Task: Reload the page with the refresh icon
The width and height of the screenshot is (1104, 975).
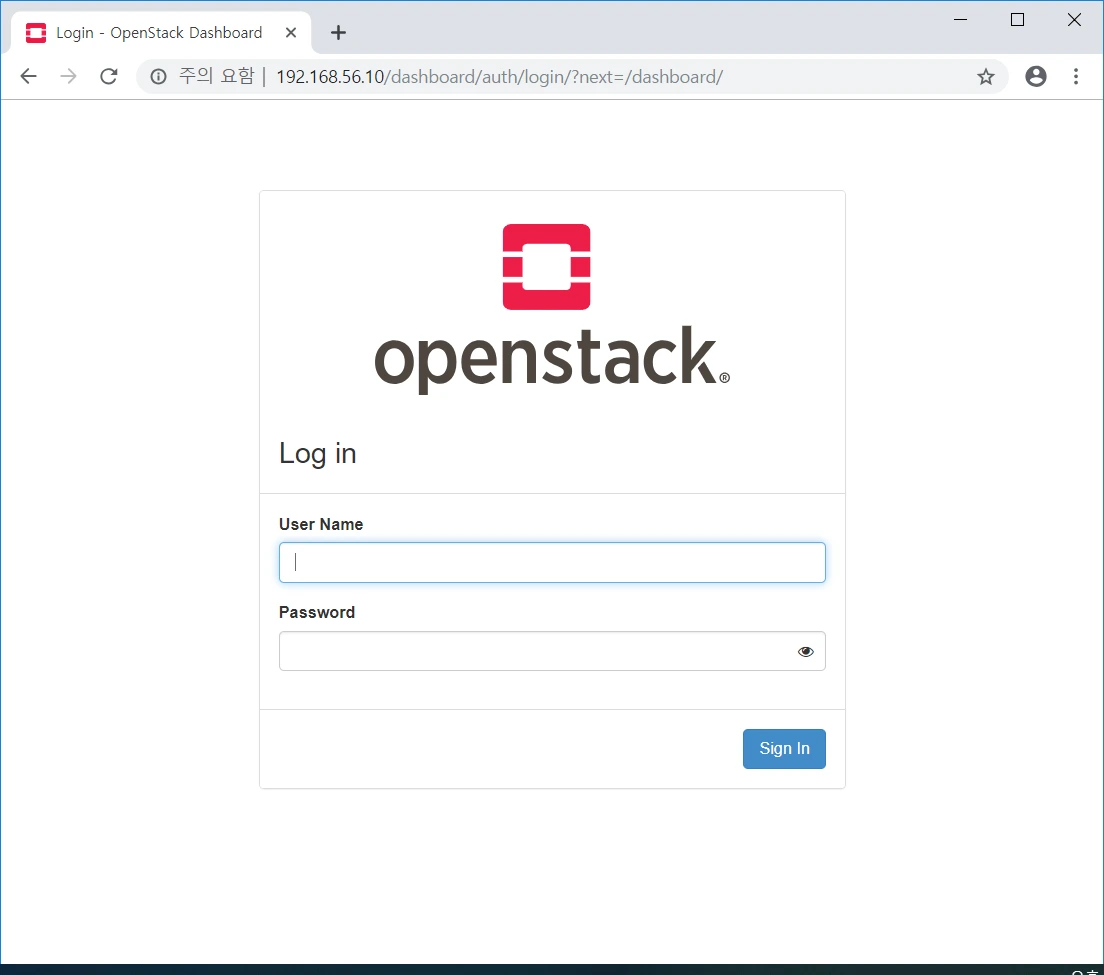Action: tap(108, 76)
